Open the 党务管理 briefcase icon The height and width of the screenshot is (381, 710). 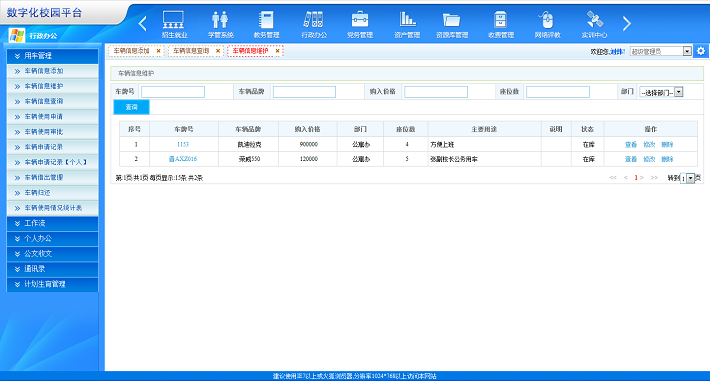pos(360,20)
